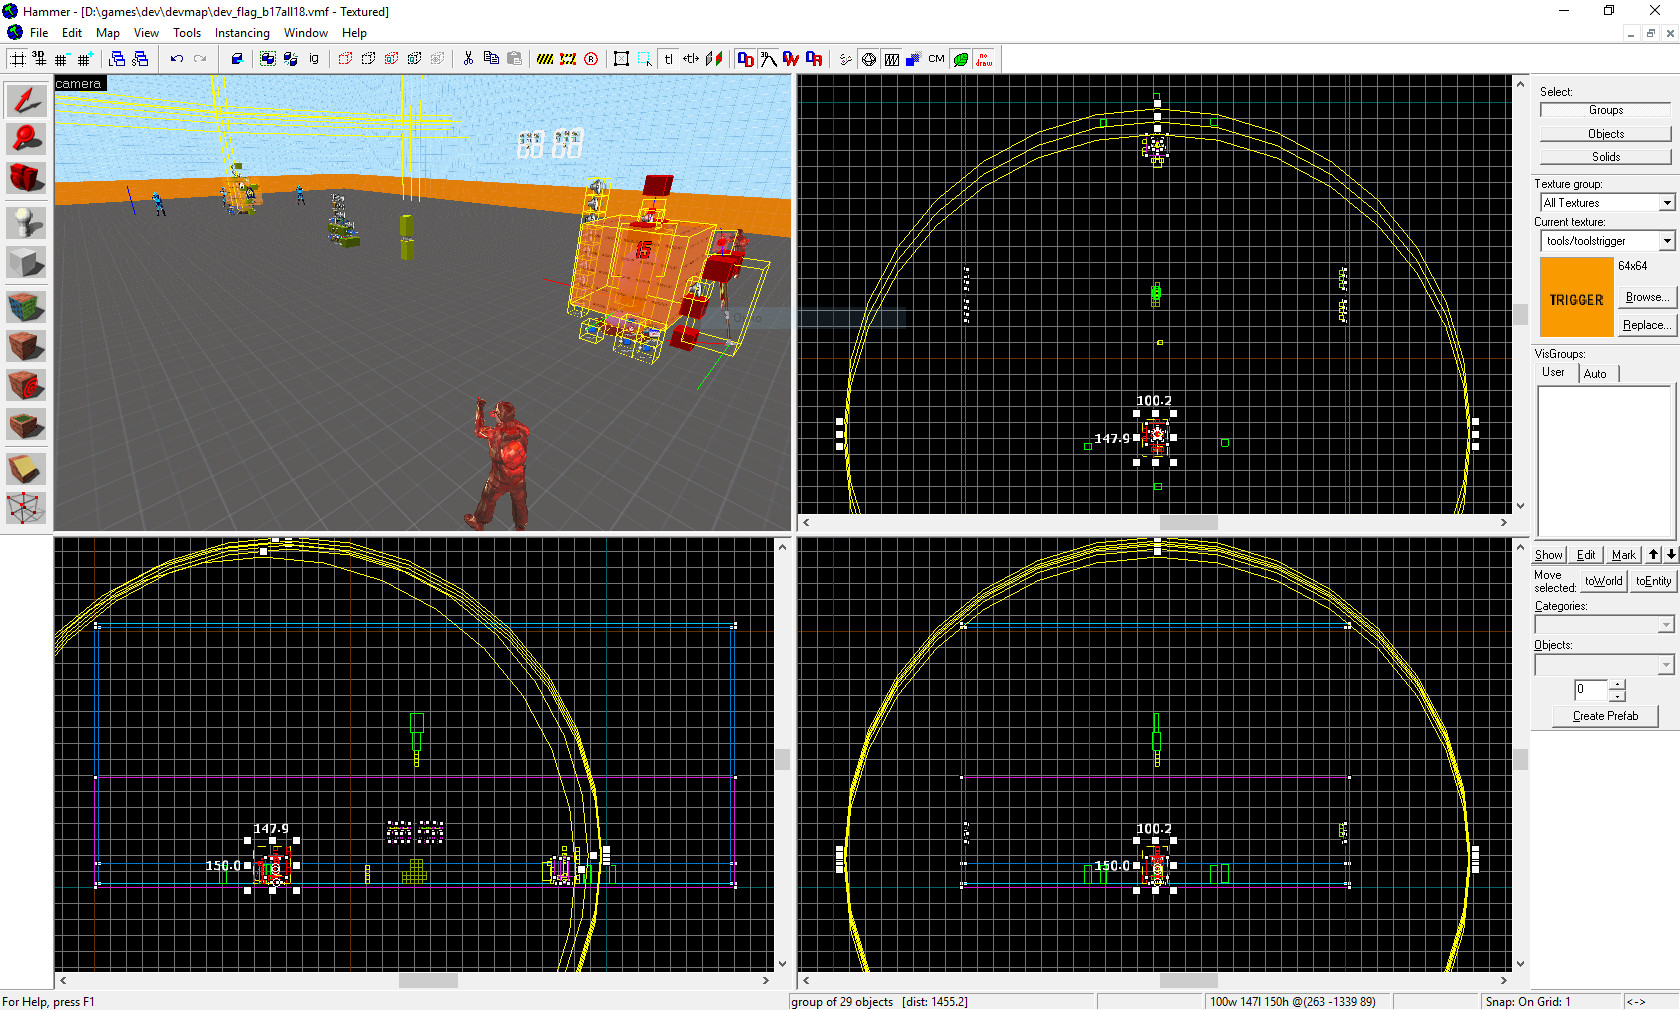Switch to the Auto VisGroups tab
This screenshot has width=1680, height=1010.
[1595, 374]
